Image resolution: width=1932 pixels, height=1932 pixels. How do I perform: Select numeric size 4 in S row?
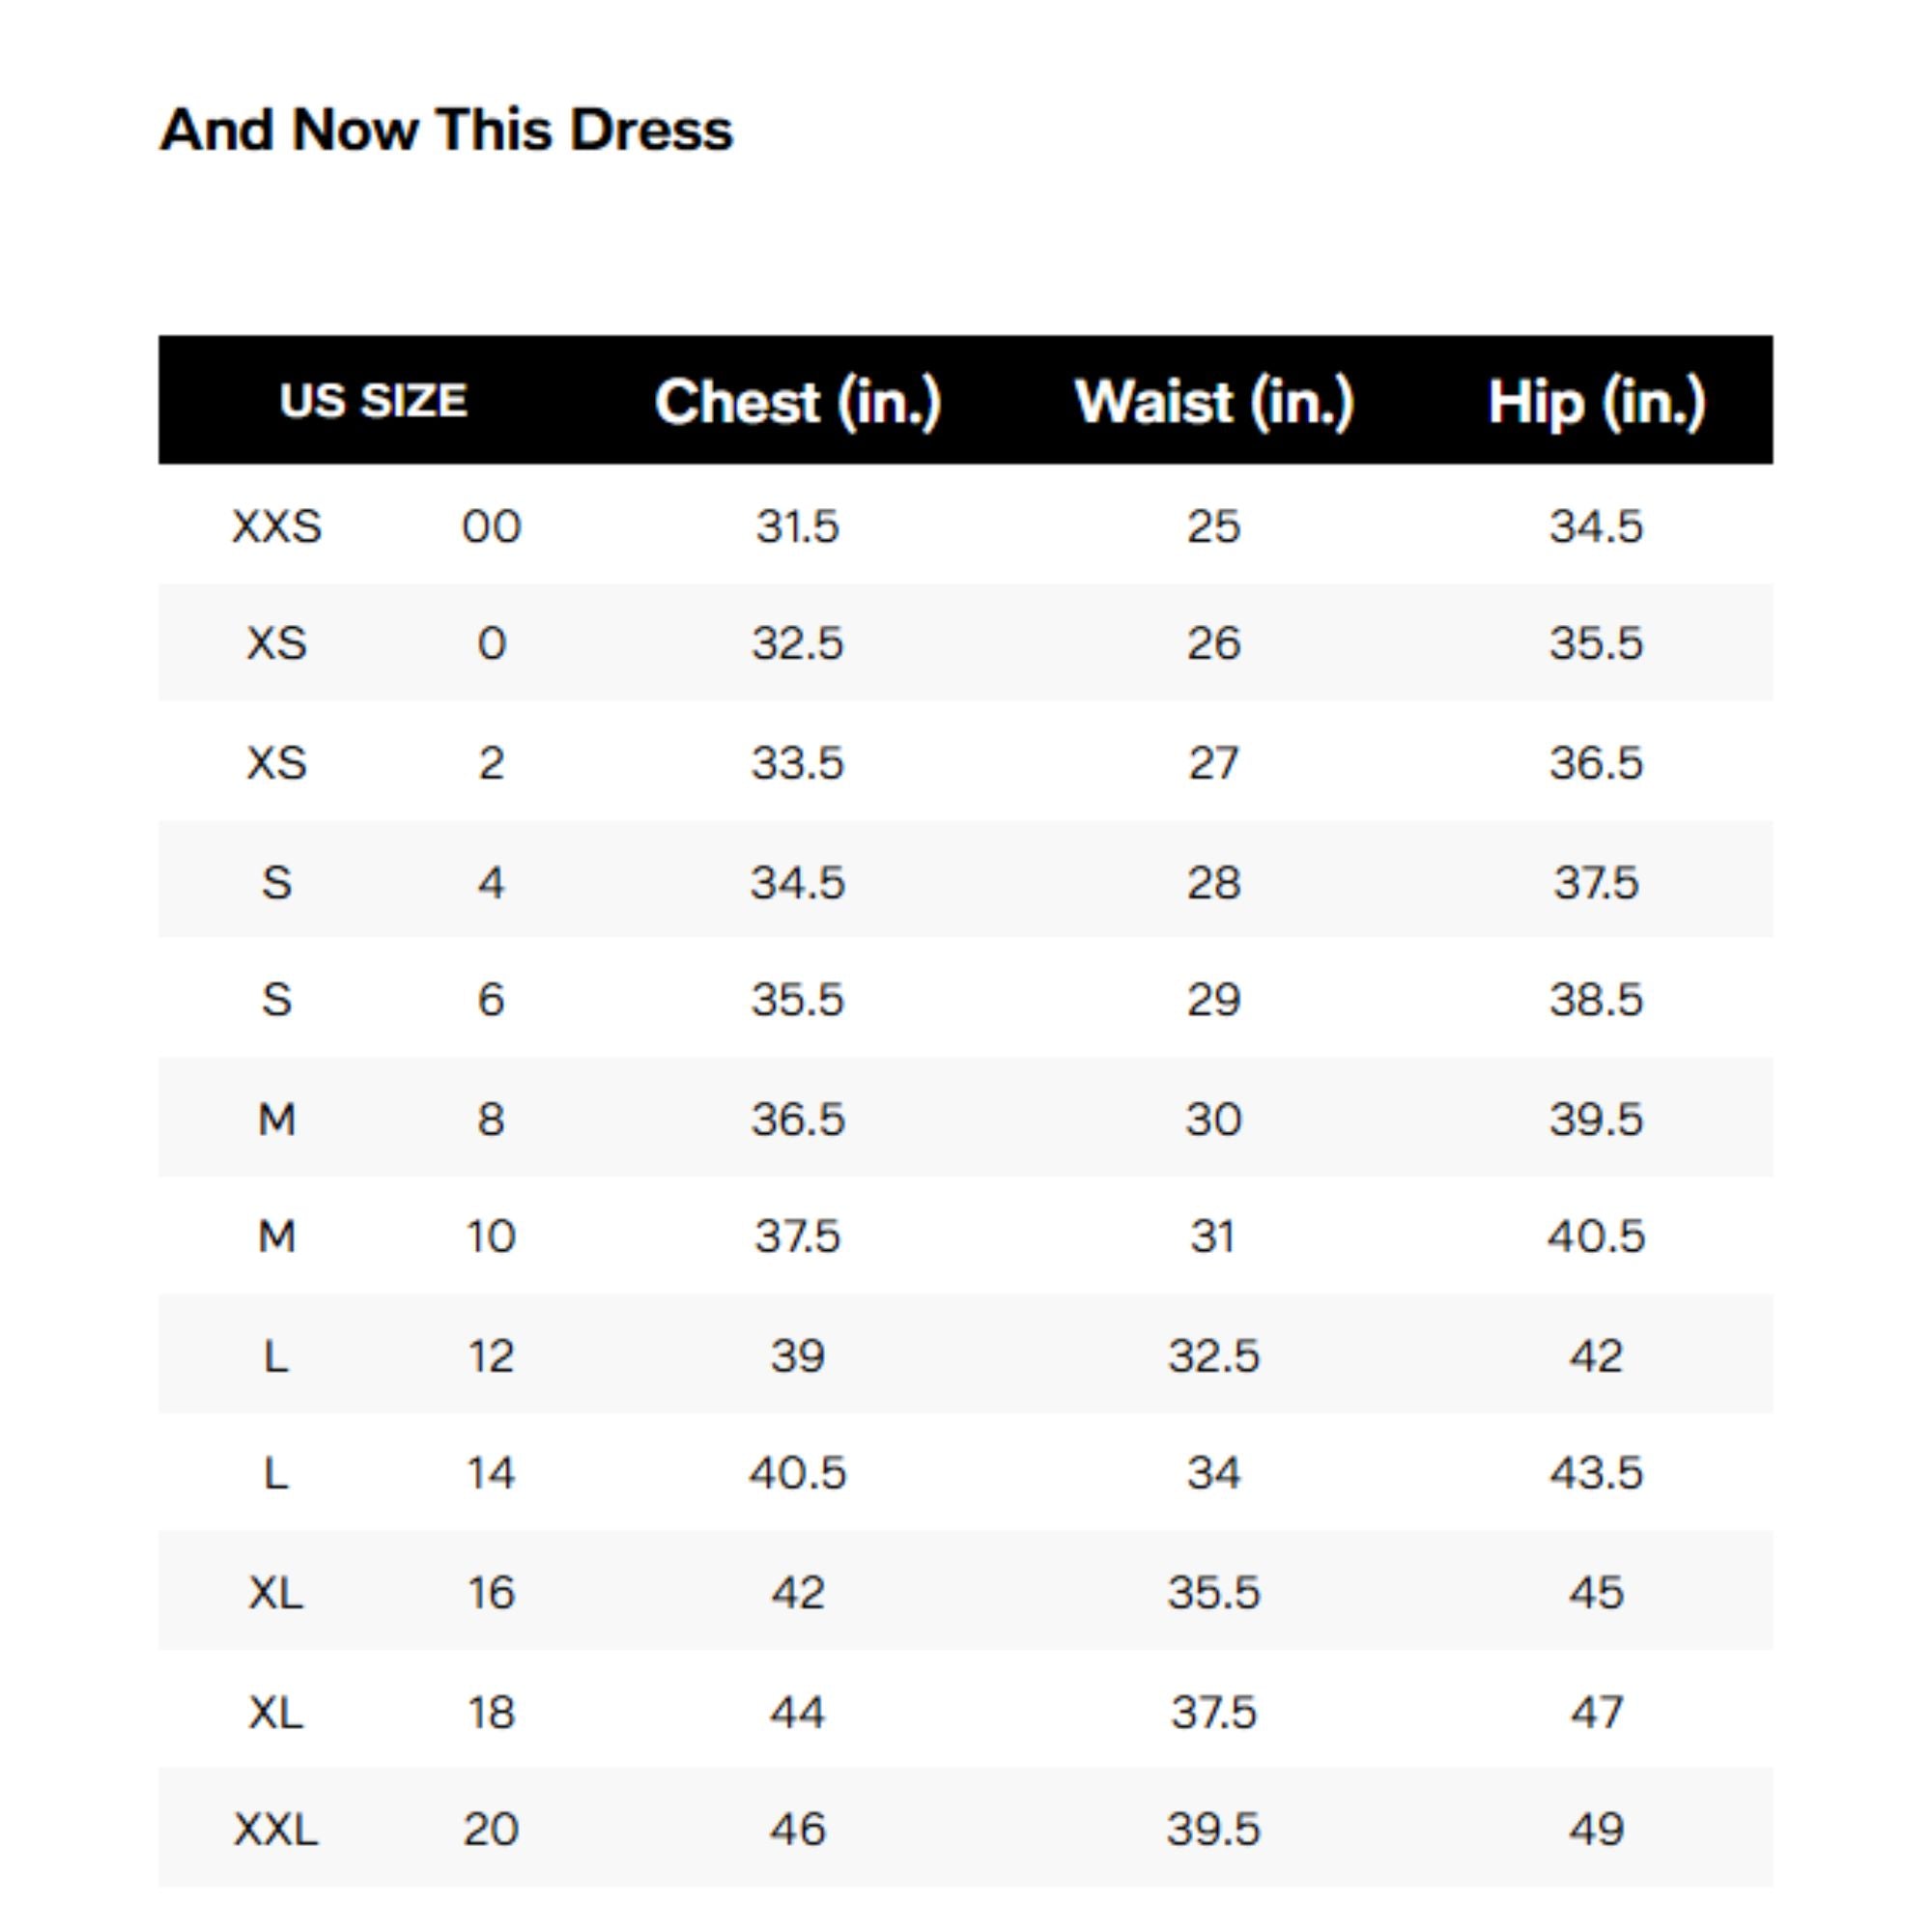pos(491,882)
